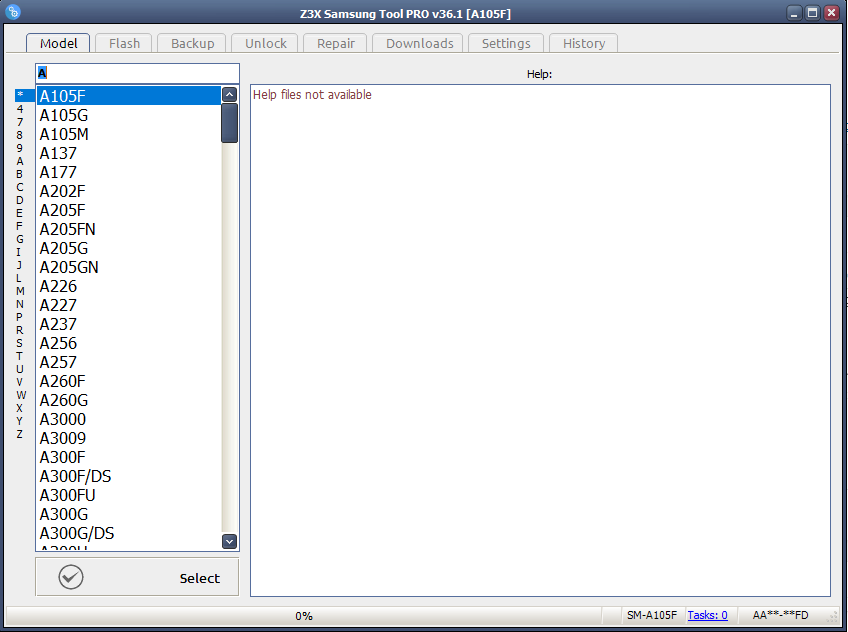
Task: Open the Backup tab
Action: (x=193, y=43)
